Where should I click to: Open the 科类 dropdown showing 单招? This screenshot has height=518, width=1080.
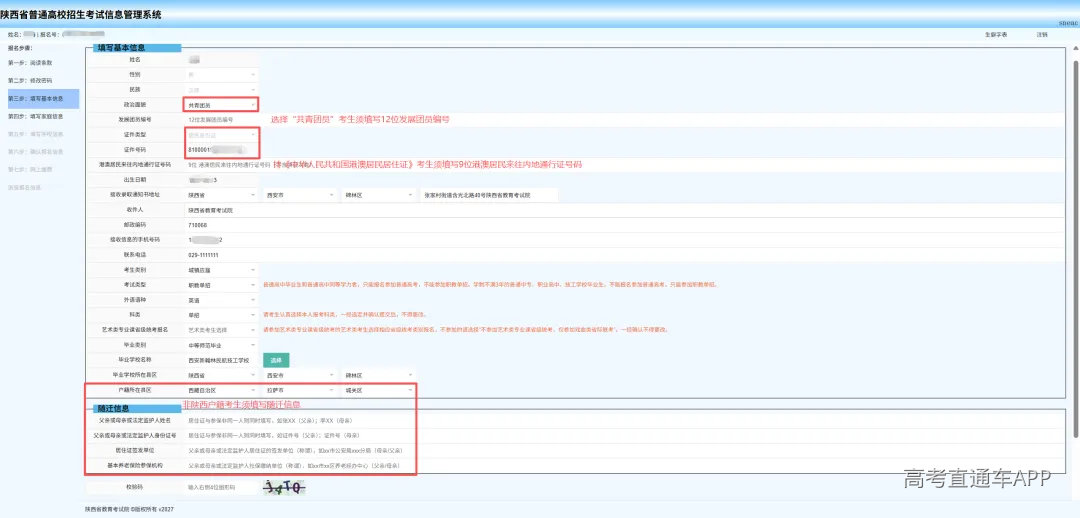(x=221, y=315)
